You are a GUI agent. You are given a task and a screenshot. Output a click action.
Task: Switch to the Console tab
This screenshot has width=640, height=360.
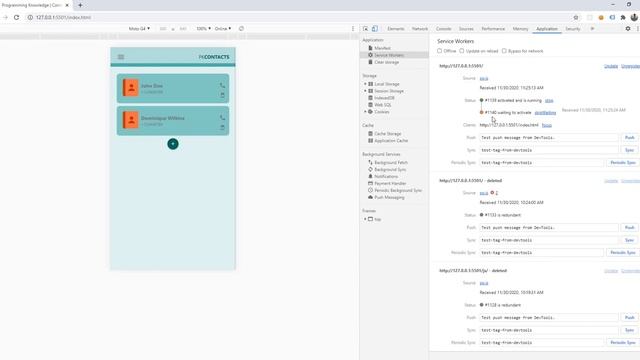coord(443,29)
